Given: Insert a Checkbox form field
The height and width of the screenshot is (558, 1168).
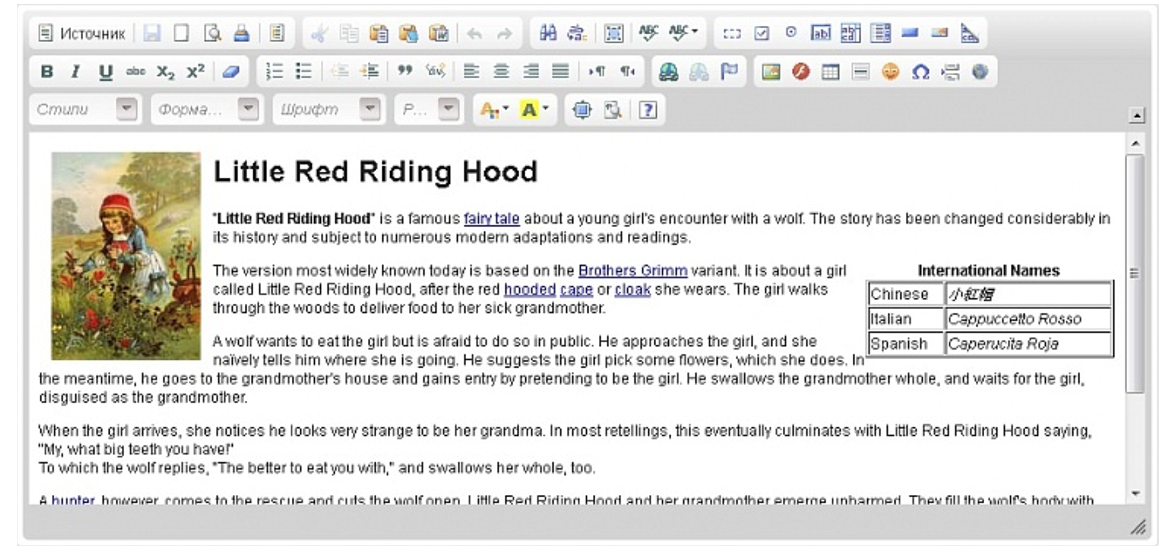Looking at the screenshot, I should (x=761, y=33).
